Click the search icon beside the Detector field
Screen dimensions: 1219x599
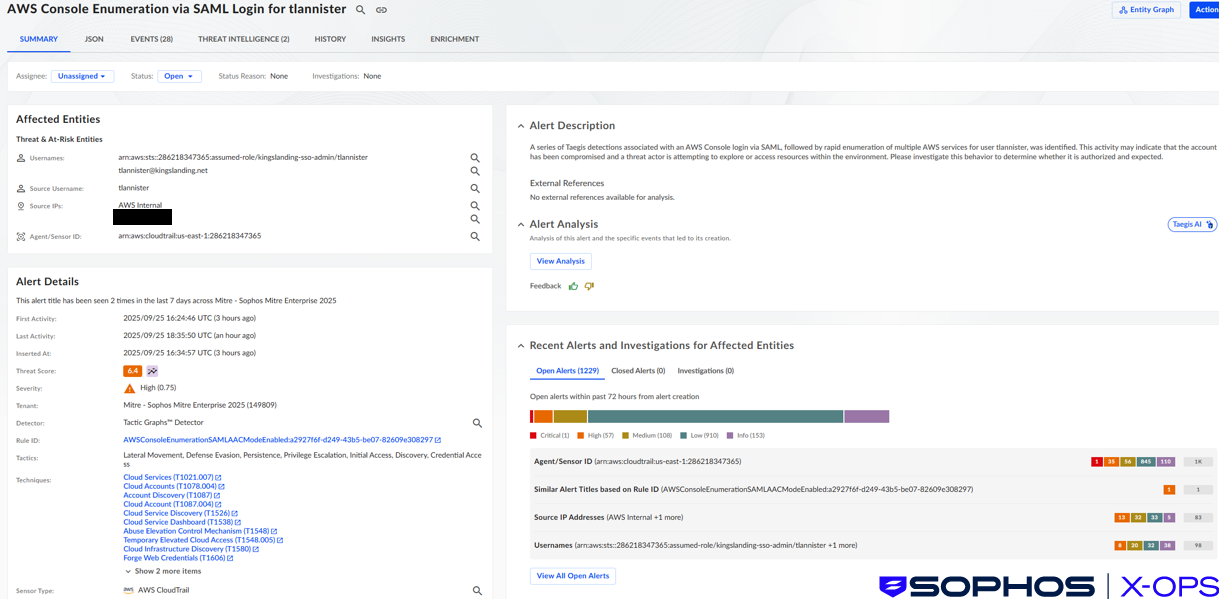click(x=477, y=422)
